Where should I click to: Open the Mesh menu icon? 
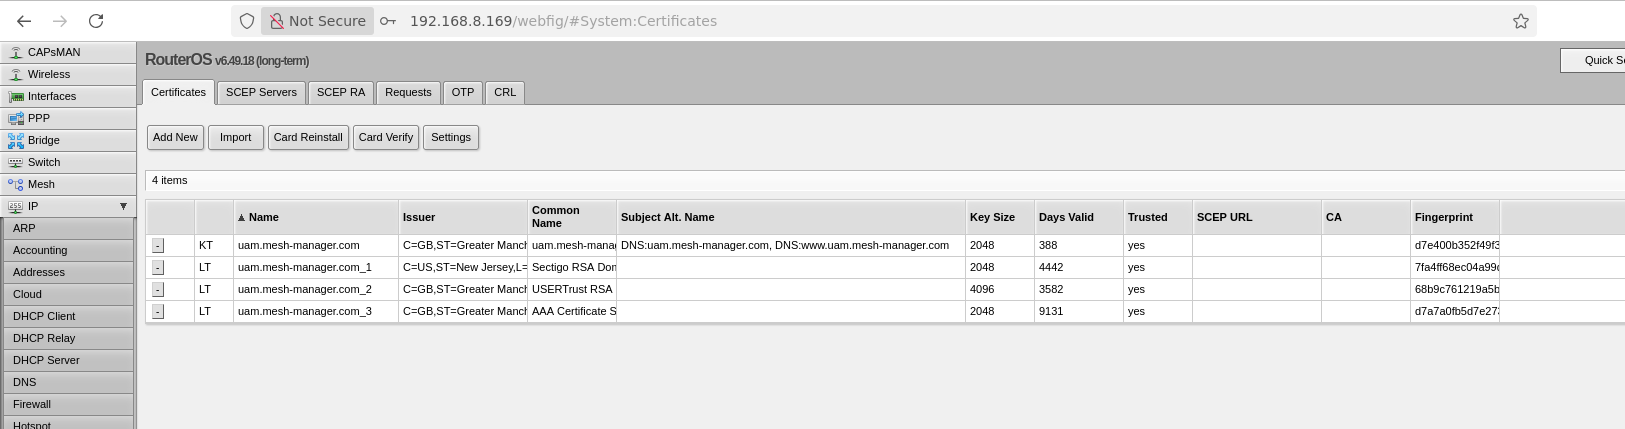(16, 184)
